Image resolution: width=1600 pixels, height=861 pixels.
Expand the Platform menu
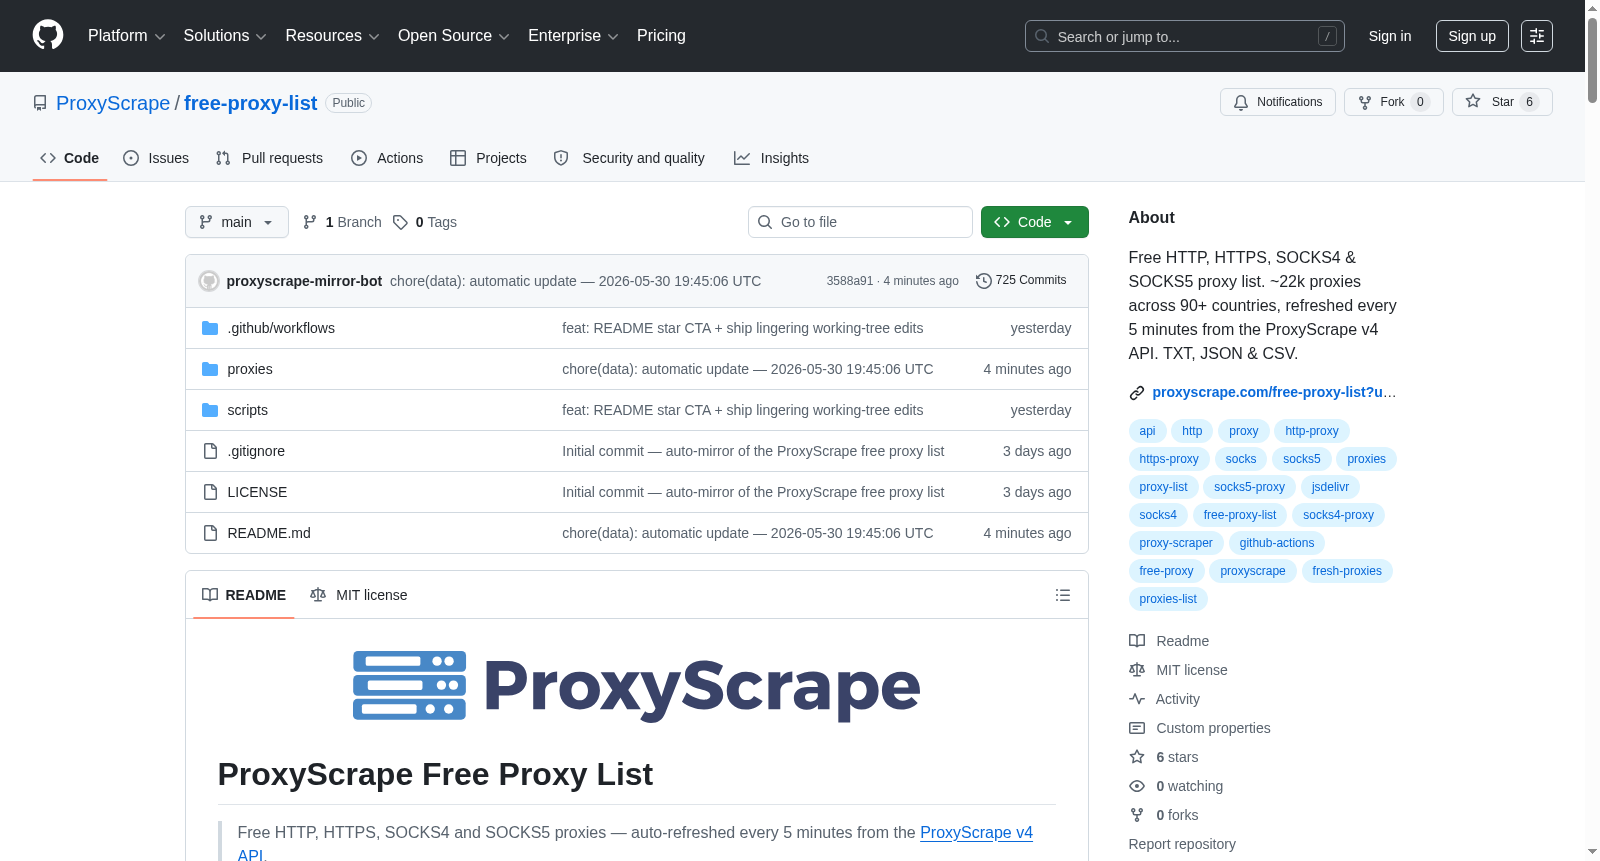tap(126, 36)
